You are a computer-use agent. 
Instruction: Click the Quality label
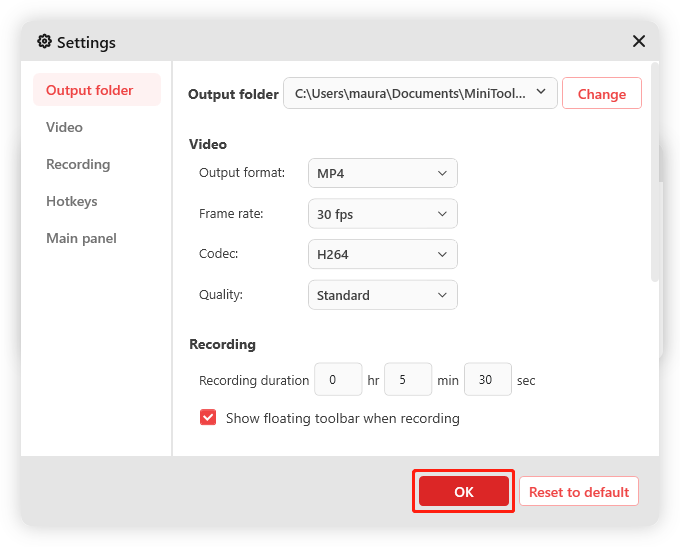(x=221, y=295)
